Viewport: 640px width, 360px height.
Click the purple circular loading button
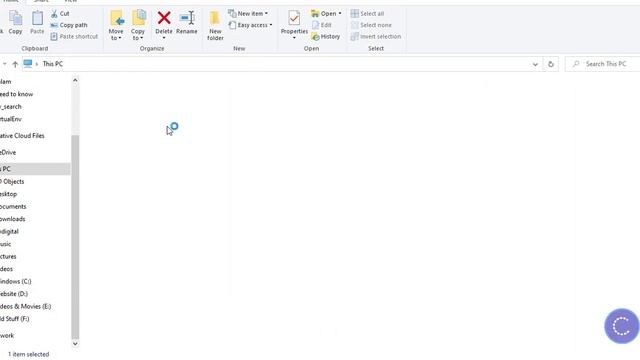(x=621, y=326)
